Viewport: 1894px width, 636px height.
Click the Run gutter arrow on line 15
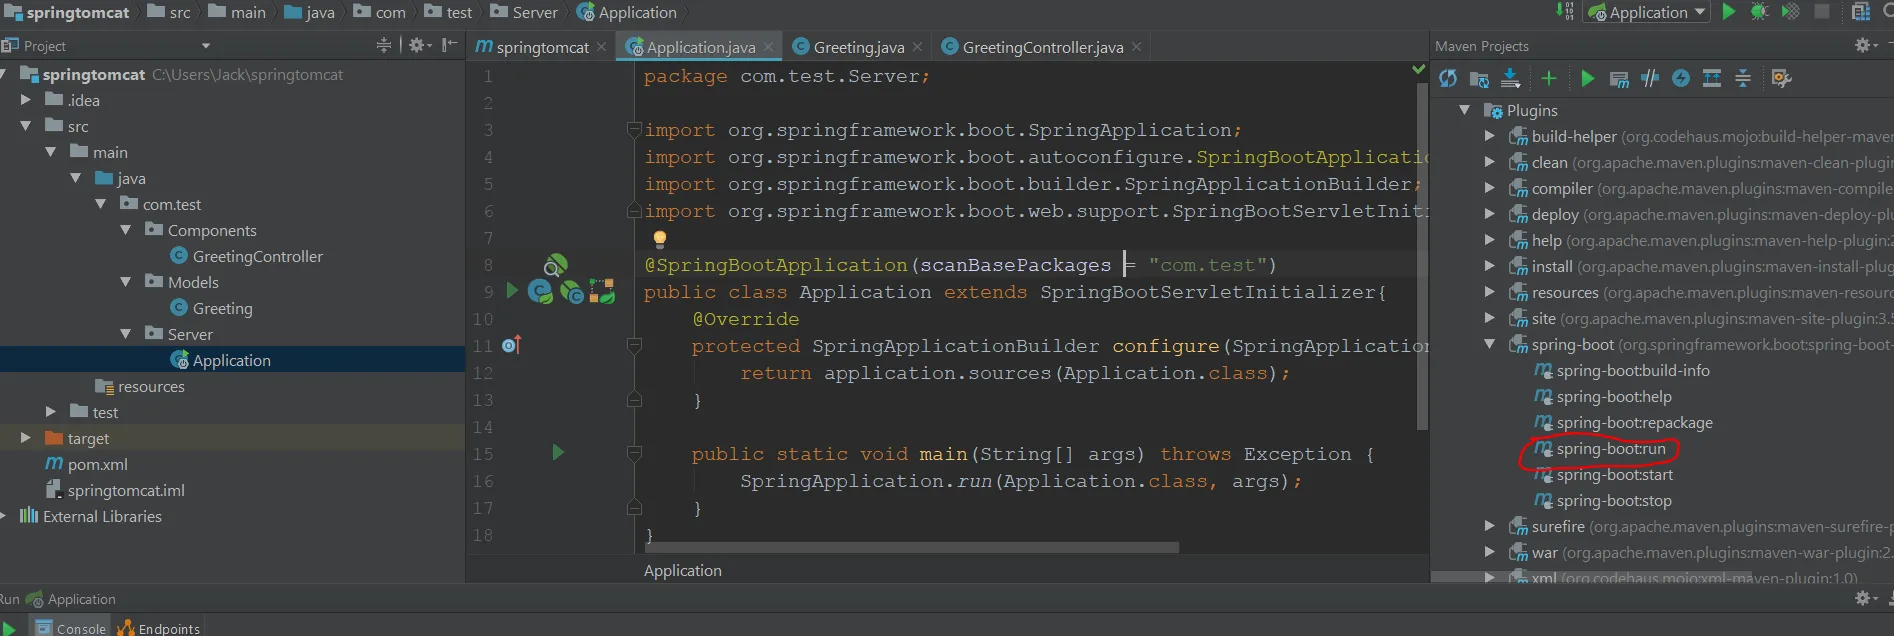tap(558, 453)
